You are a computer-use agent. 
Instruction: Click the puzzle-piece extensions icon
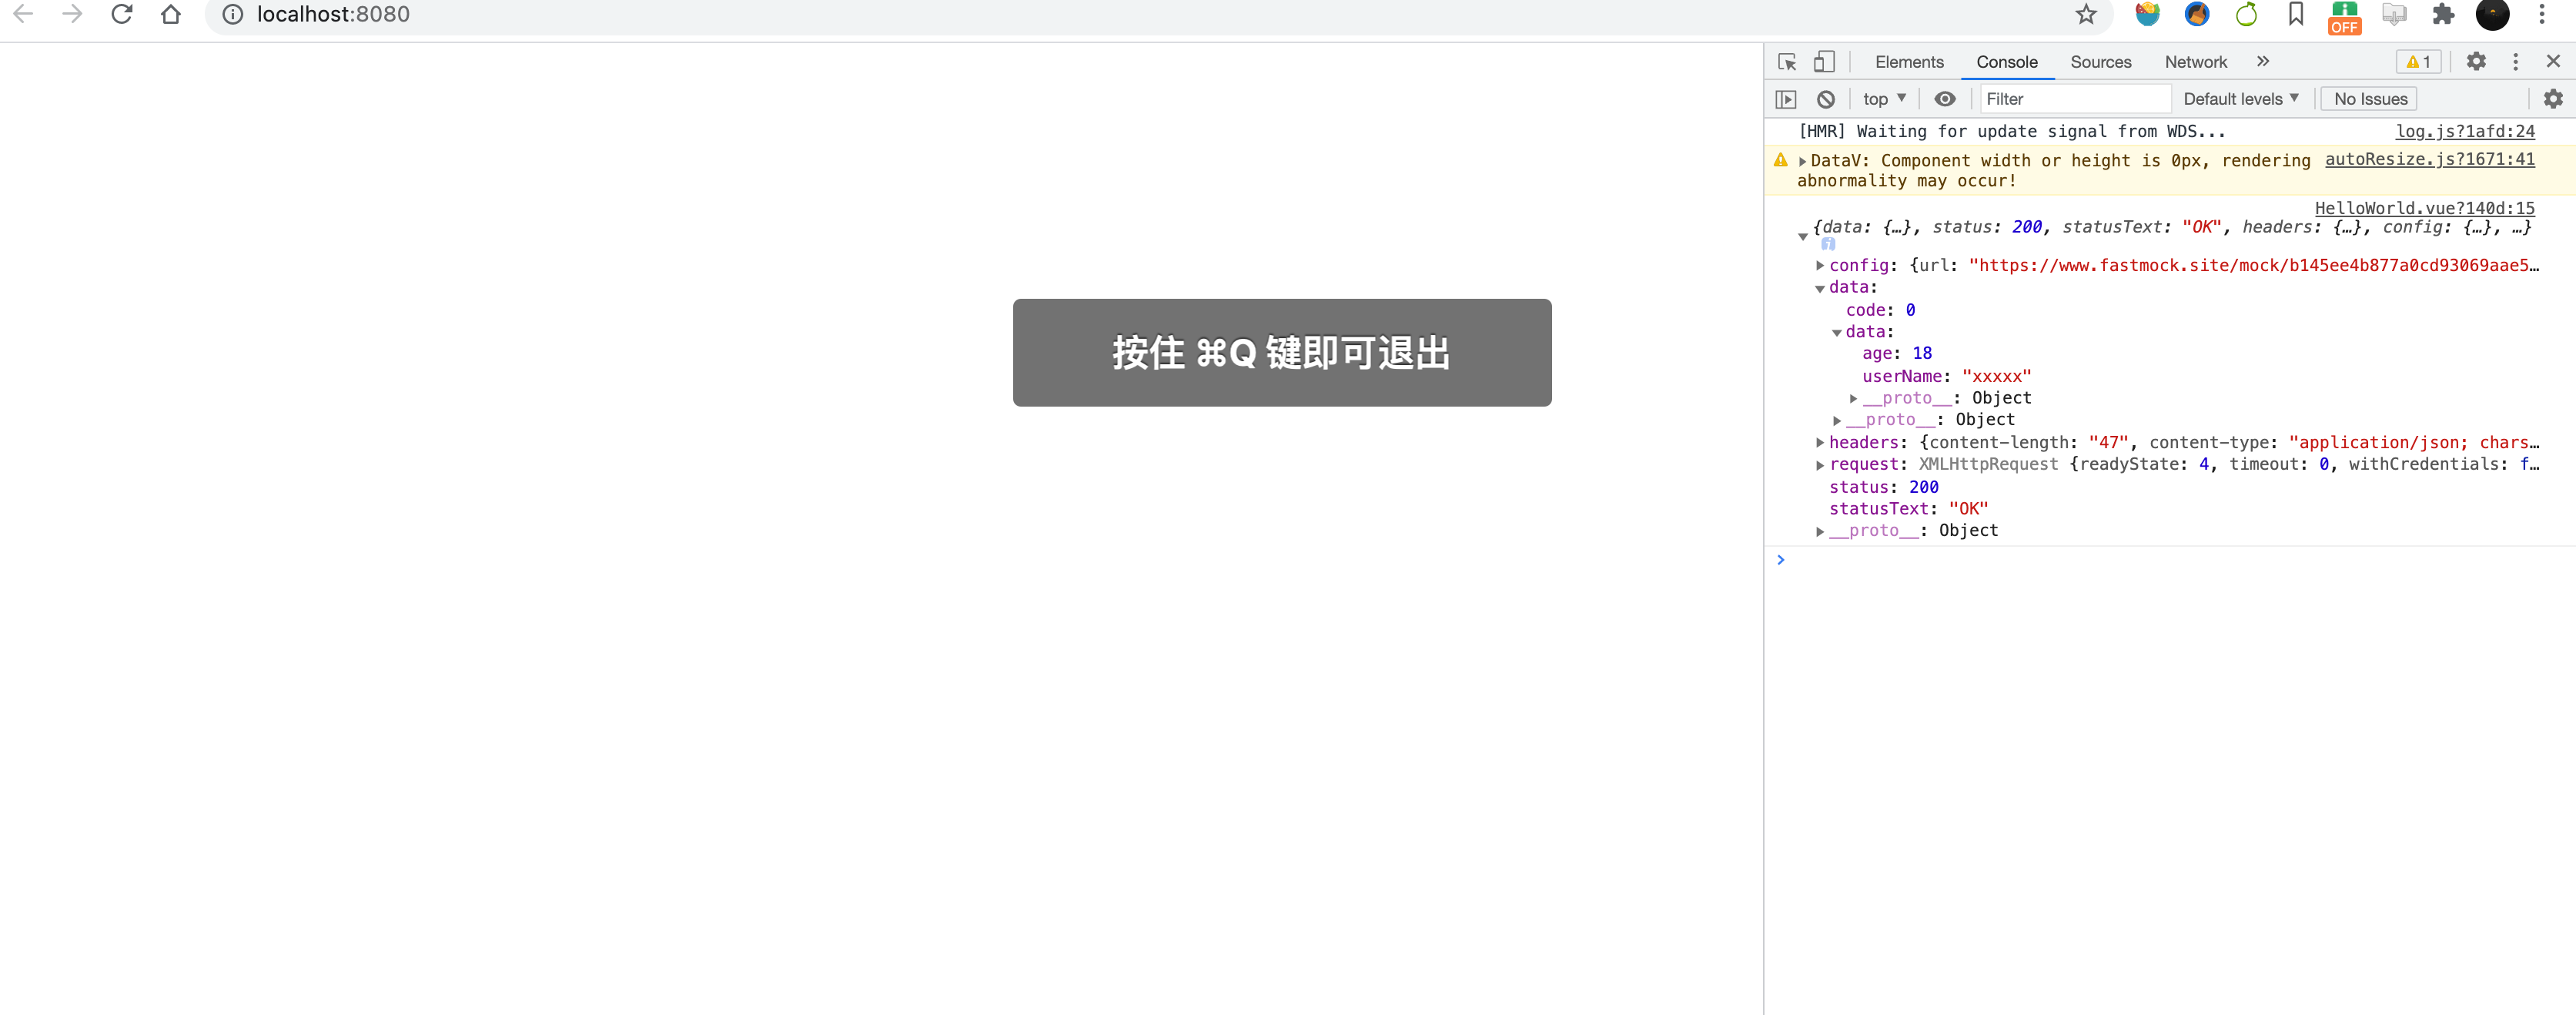pos(2443,15)
